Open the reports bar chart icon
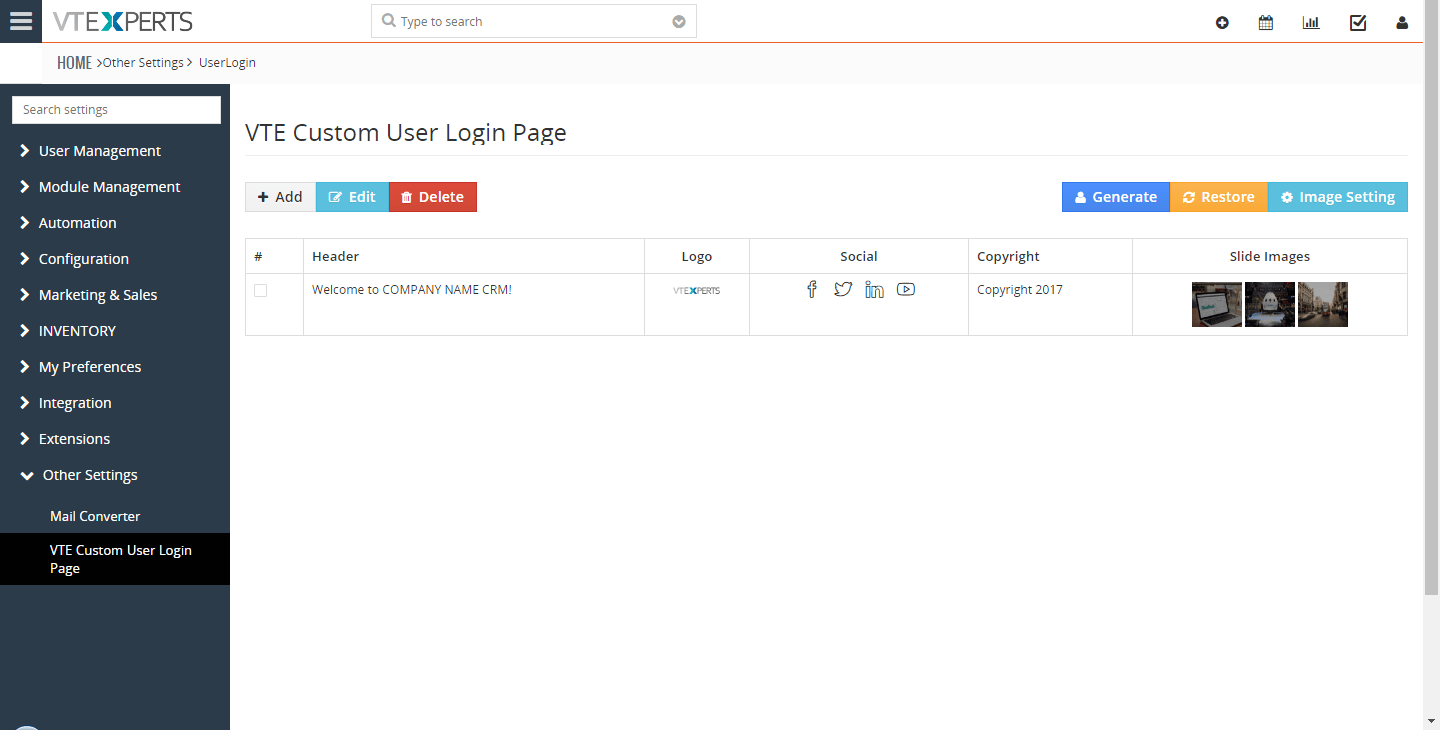 1311,21
